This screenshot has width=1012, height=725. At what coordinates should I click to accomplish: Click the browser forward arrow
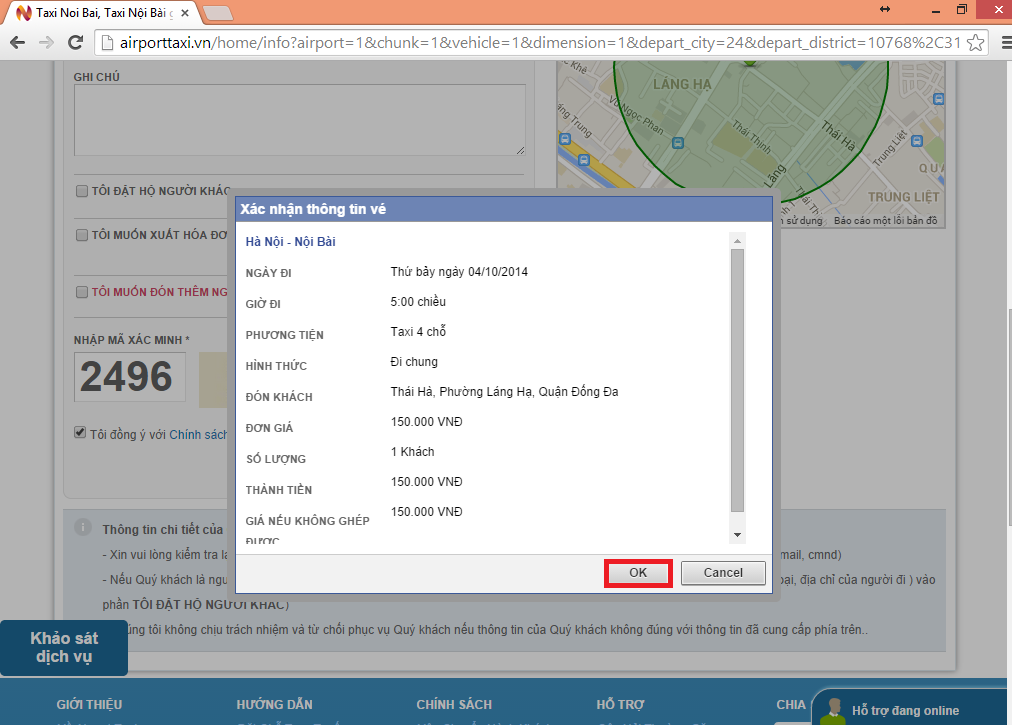point(46,43)
